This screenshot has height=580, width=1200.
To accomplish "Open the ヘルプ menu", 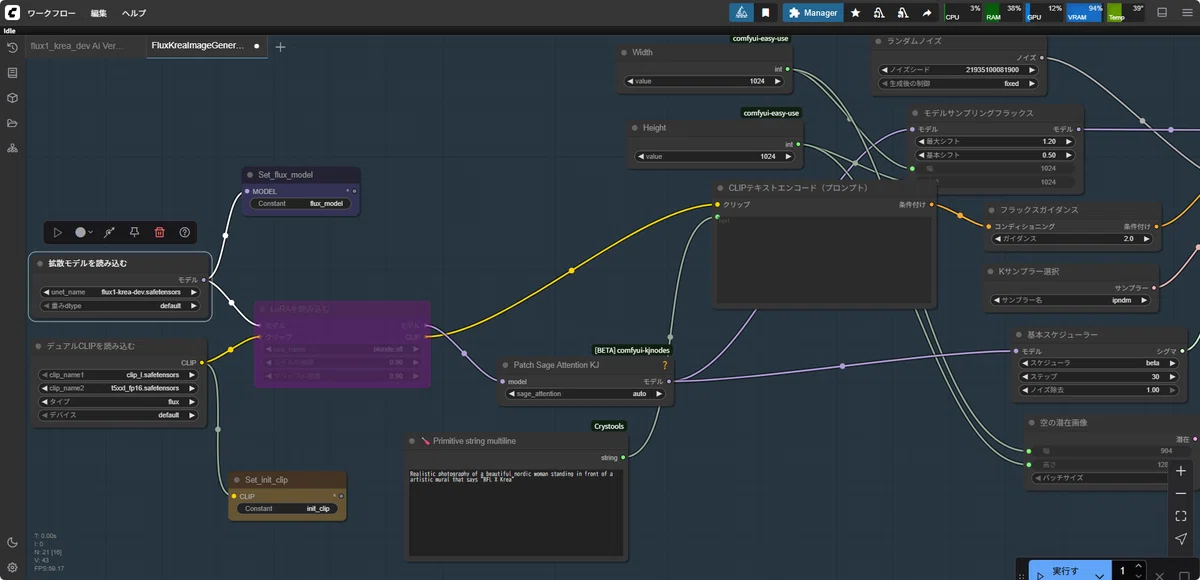I will coord(134,13).
